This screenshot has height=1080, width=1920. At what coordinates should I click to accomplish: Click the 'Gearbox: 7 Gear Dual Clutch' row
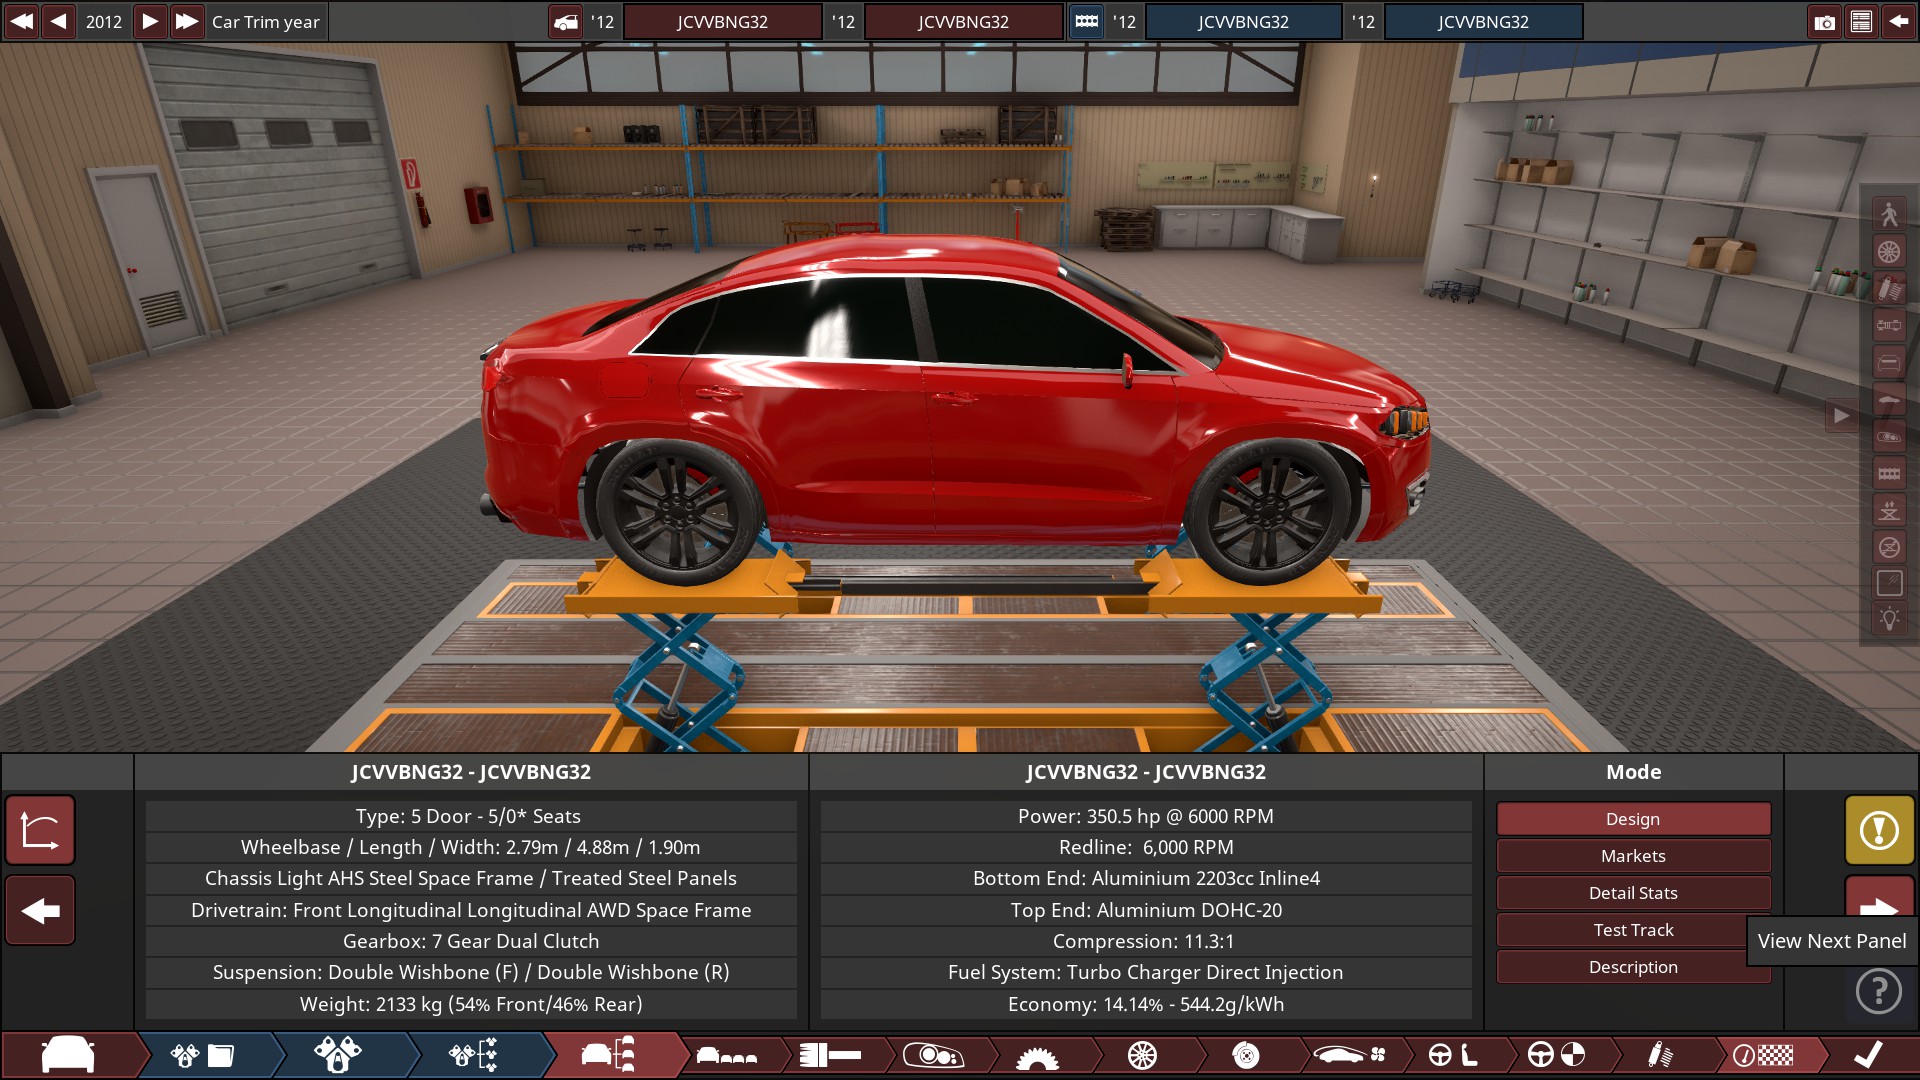pyautogui.click(x=471, y=941)
